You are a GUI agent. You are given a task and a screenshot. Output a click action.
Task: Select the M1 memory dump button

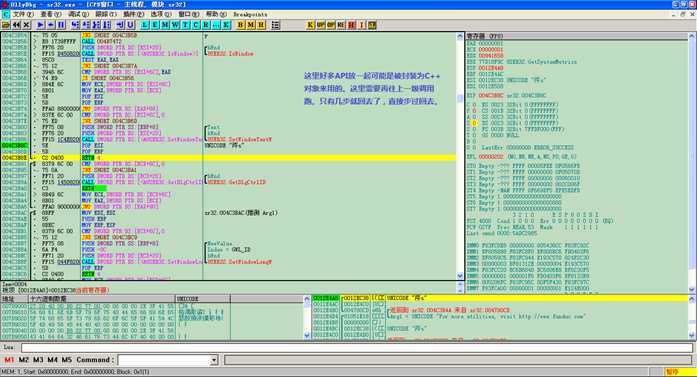point(9,360)
